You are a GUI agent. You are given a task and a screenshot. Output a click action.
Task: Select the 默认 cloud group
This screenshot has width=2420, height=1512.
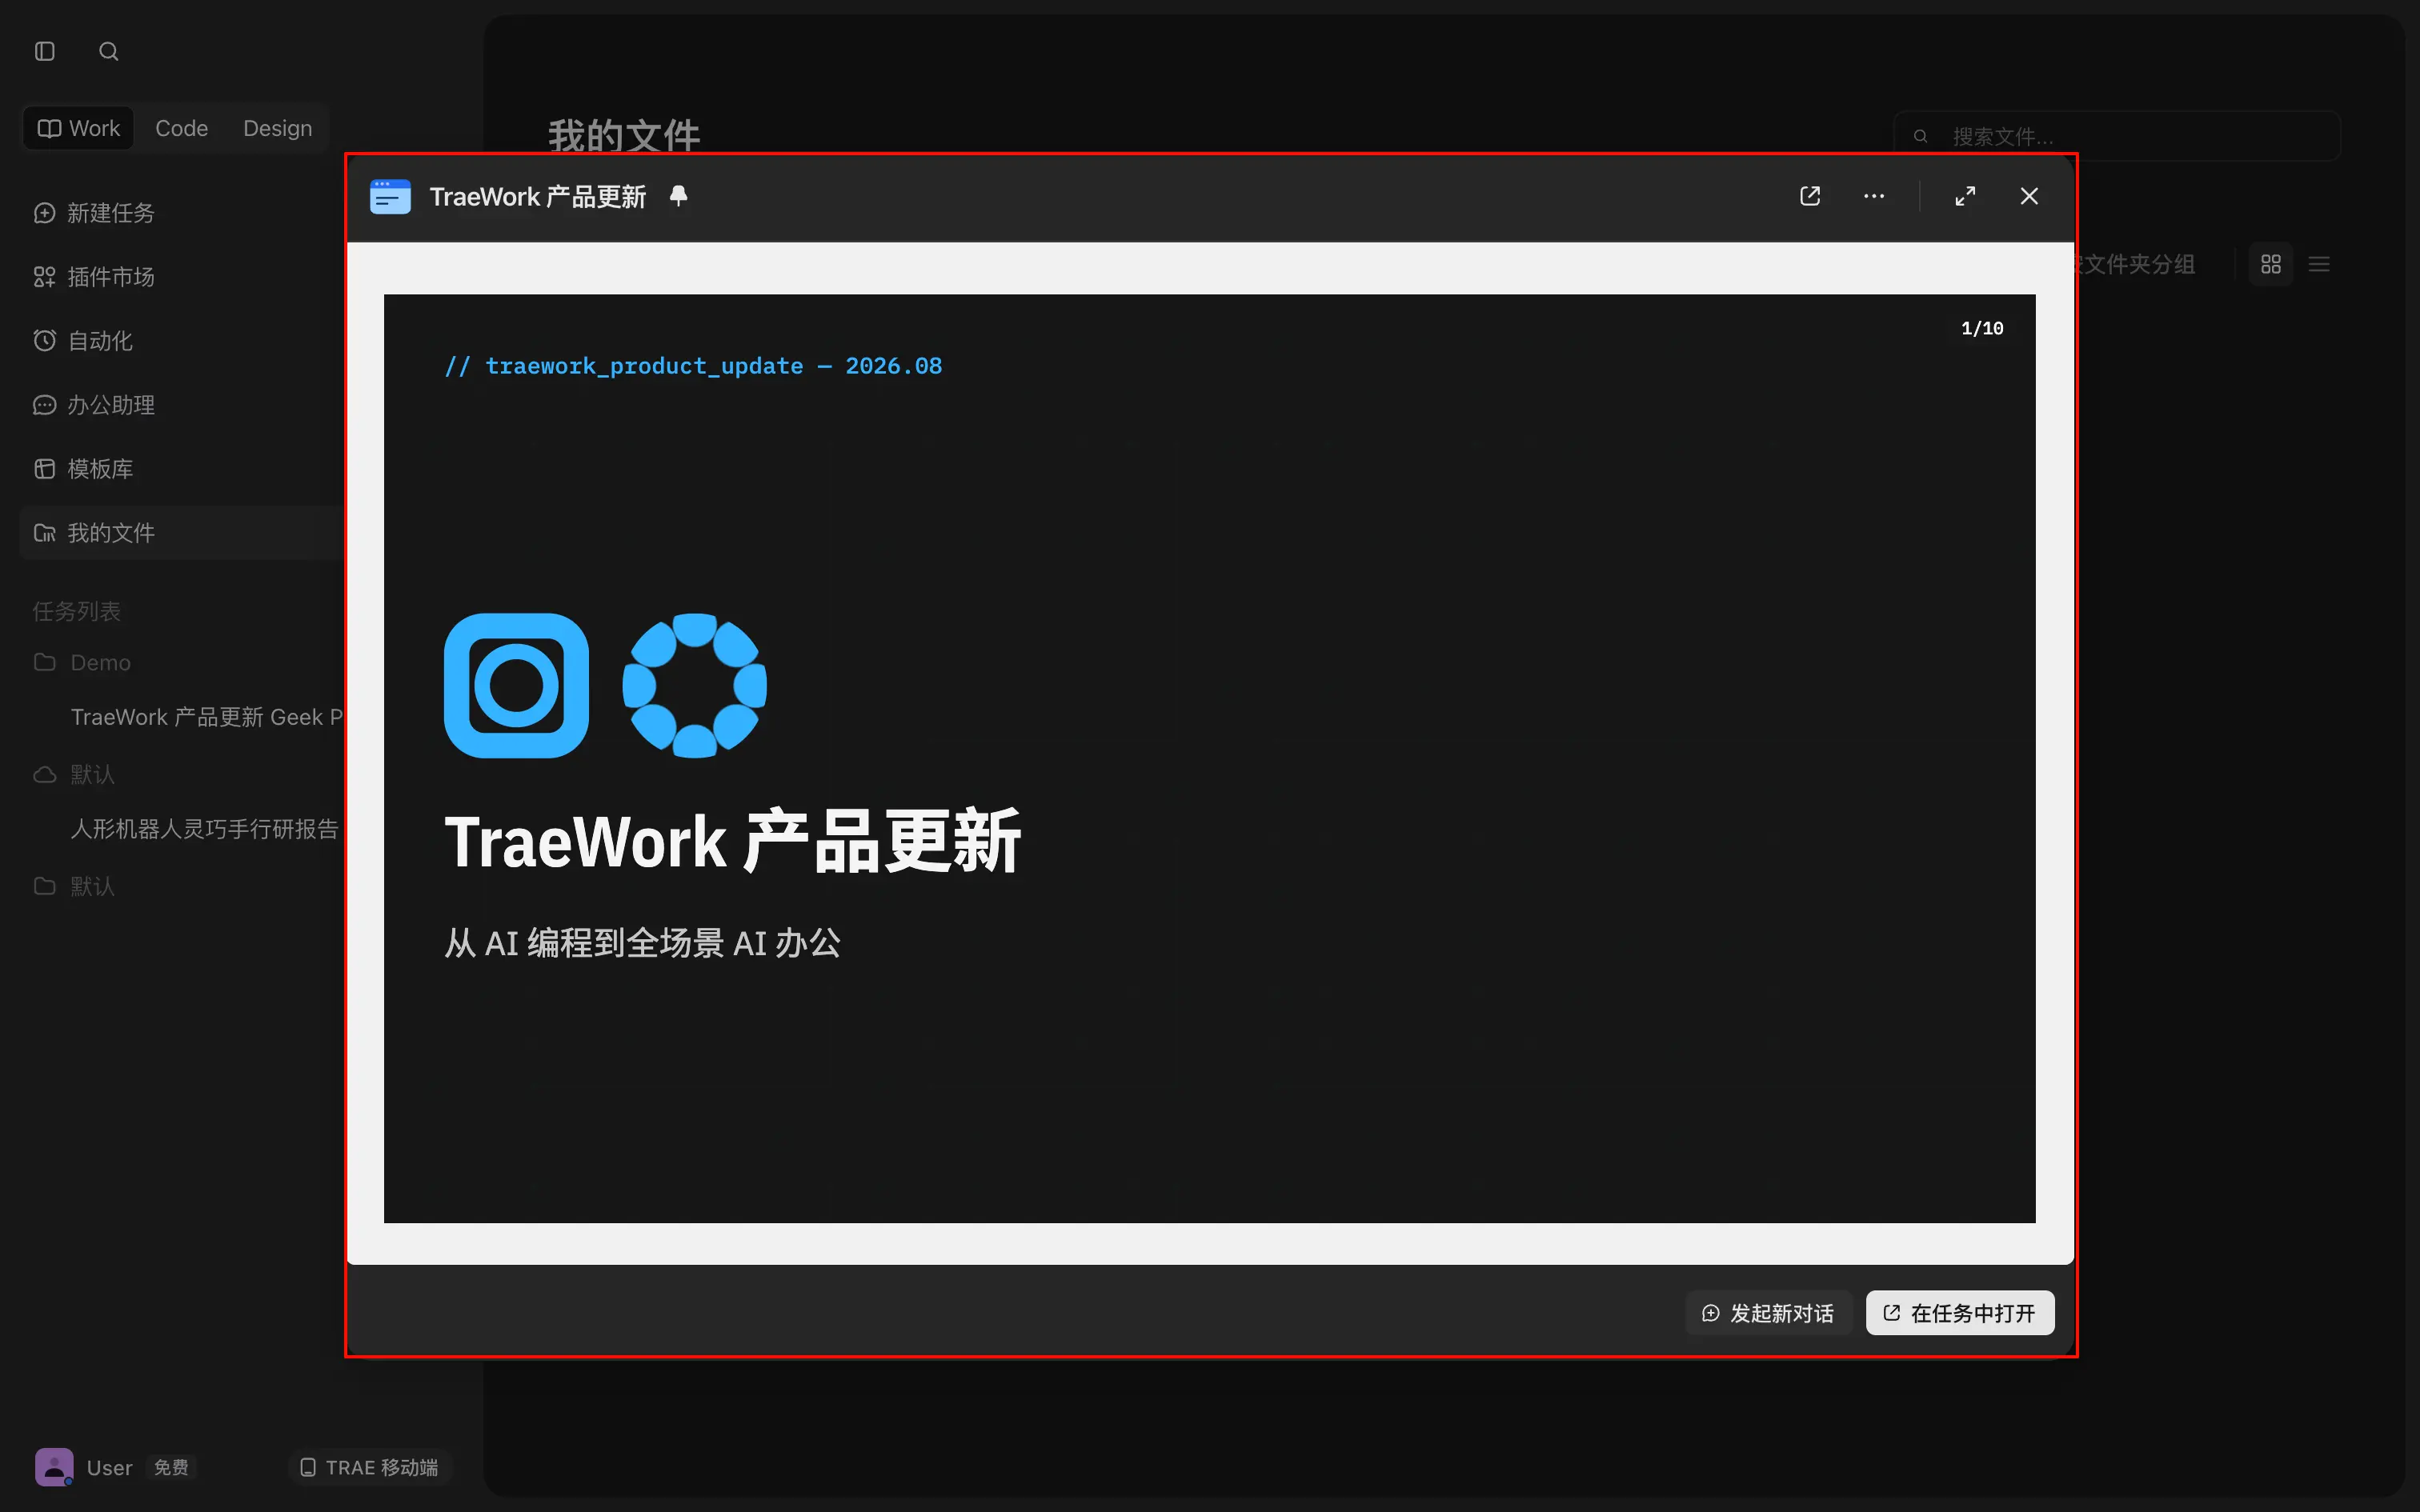pyautogui.click(x=75, y=774)
